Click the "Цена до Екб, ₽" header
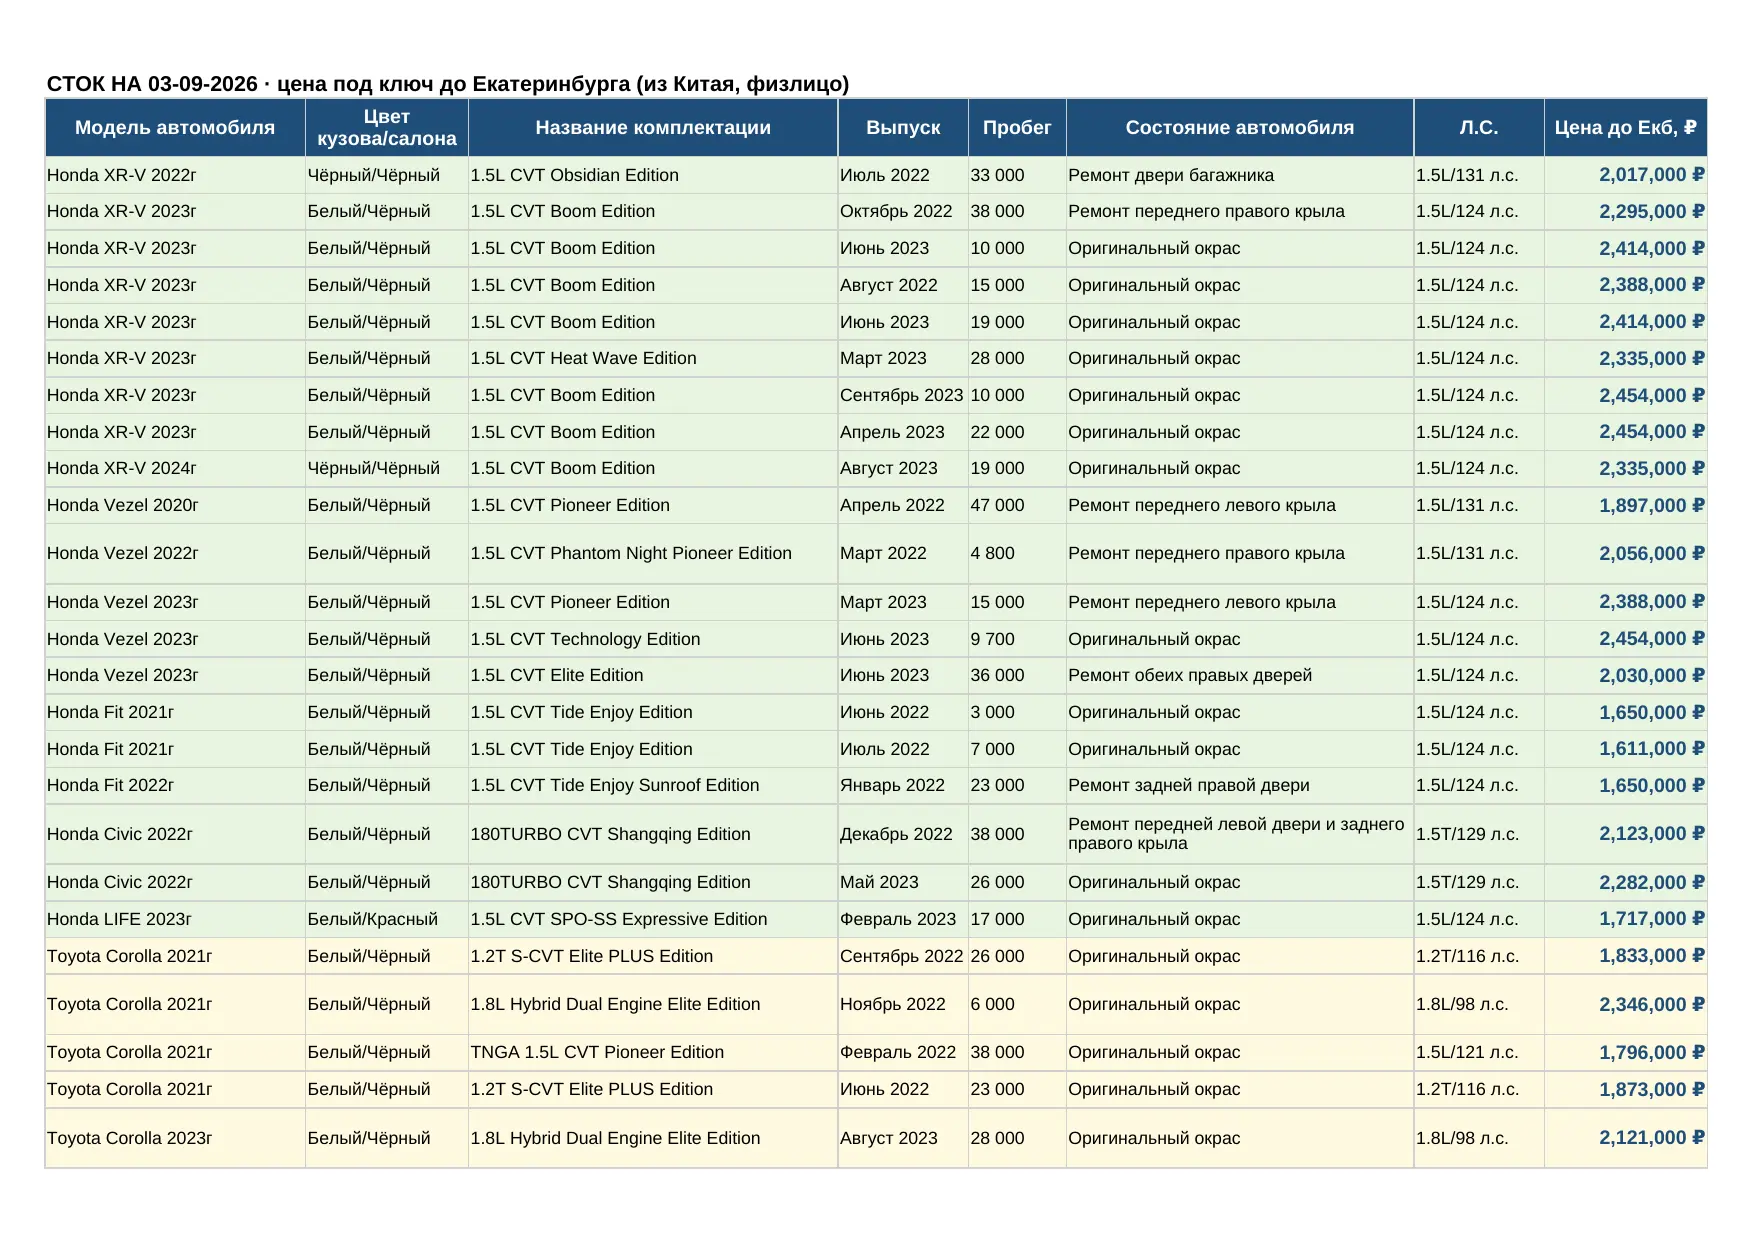Screen dimensions: 1754x1241 click(1626, 128)
